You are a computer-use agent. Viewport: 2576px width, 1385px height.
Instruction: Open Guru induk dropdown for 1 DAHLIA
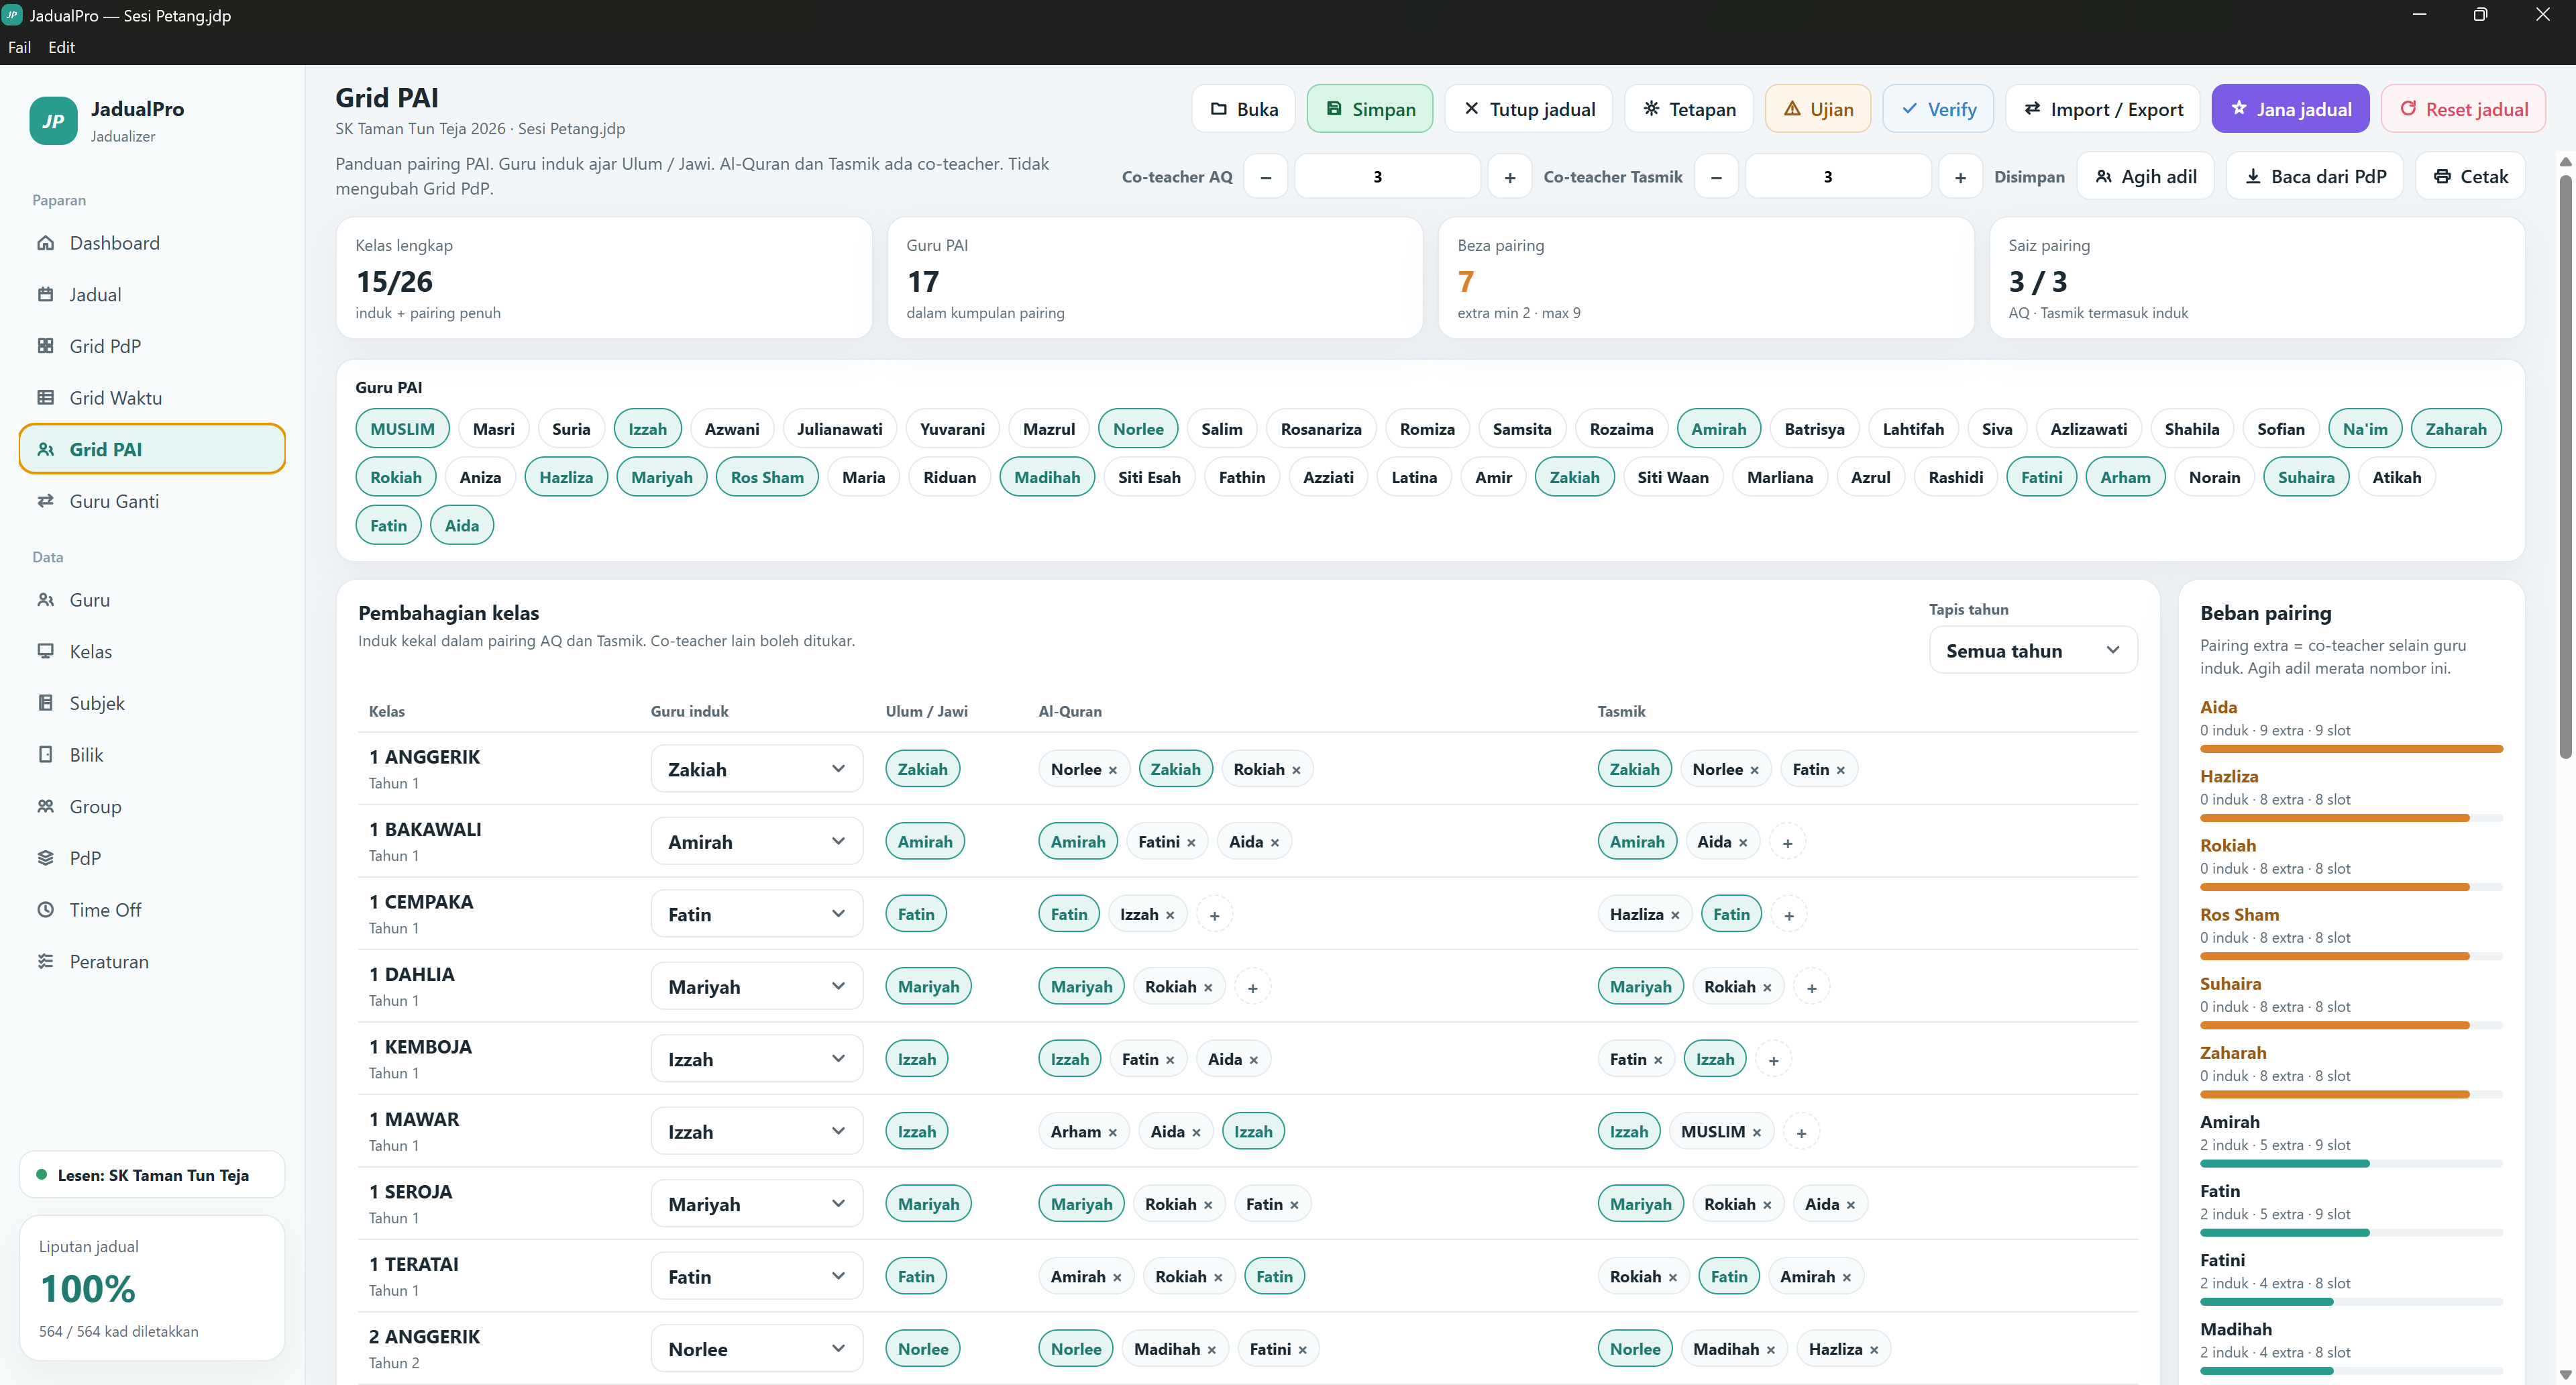[756, 987]
